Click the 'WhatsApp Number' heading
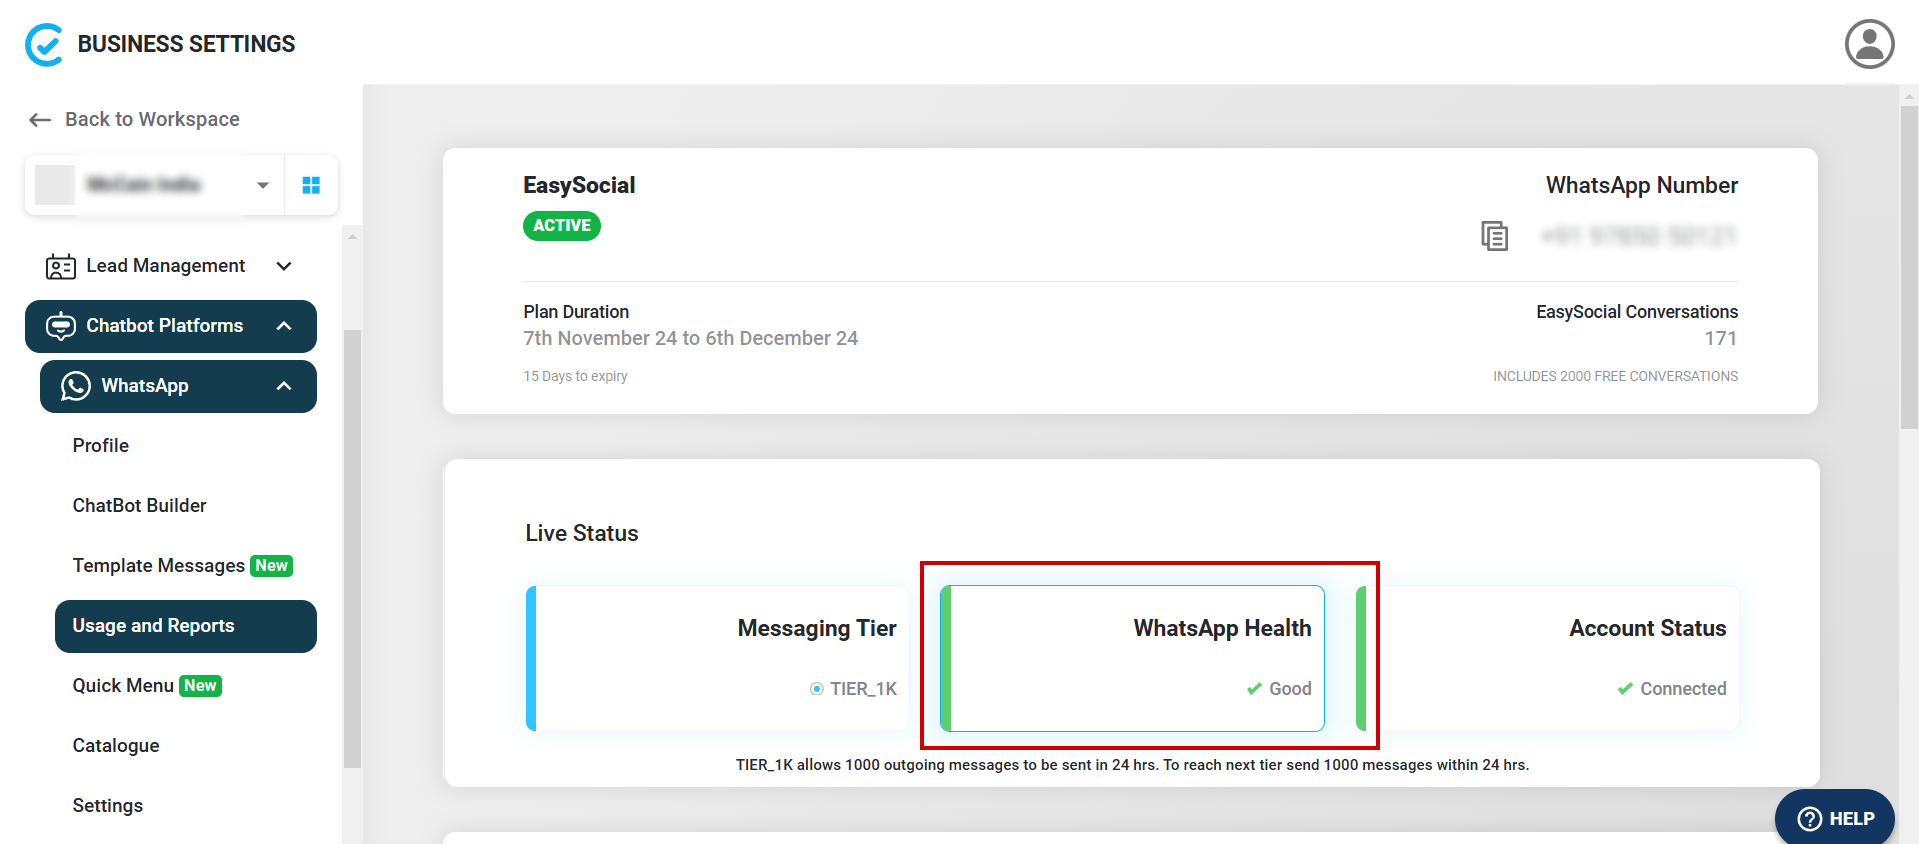Viewport: 1919px width, 844px height. 1641,186
